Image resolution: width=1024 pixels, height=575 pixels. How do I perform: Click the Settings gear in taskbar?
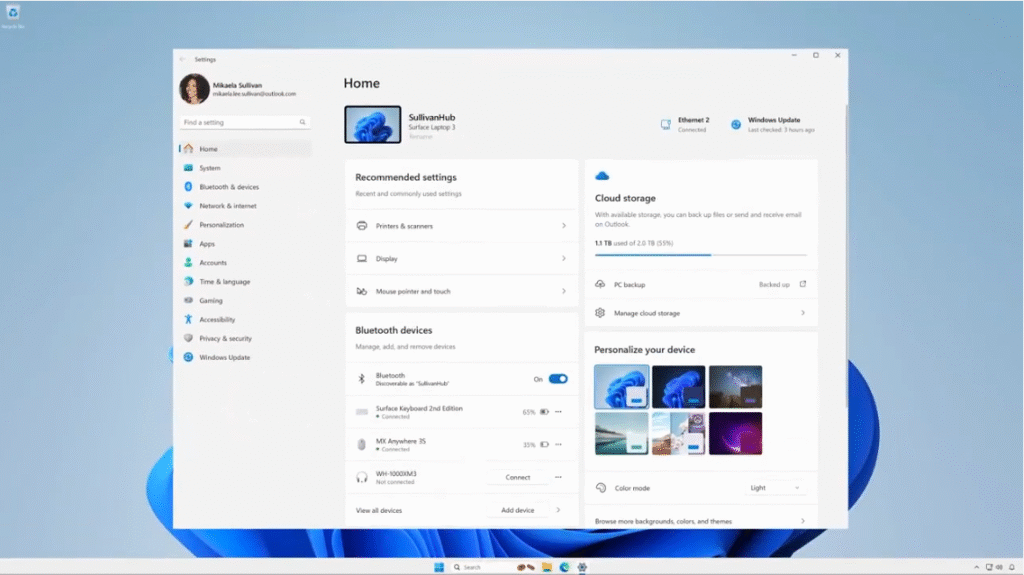582,567
